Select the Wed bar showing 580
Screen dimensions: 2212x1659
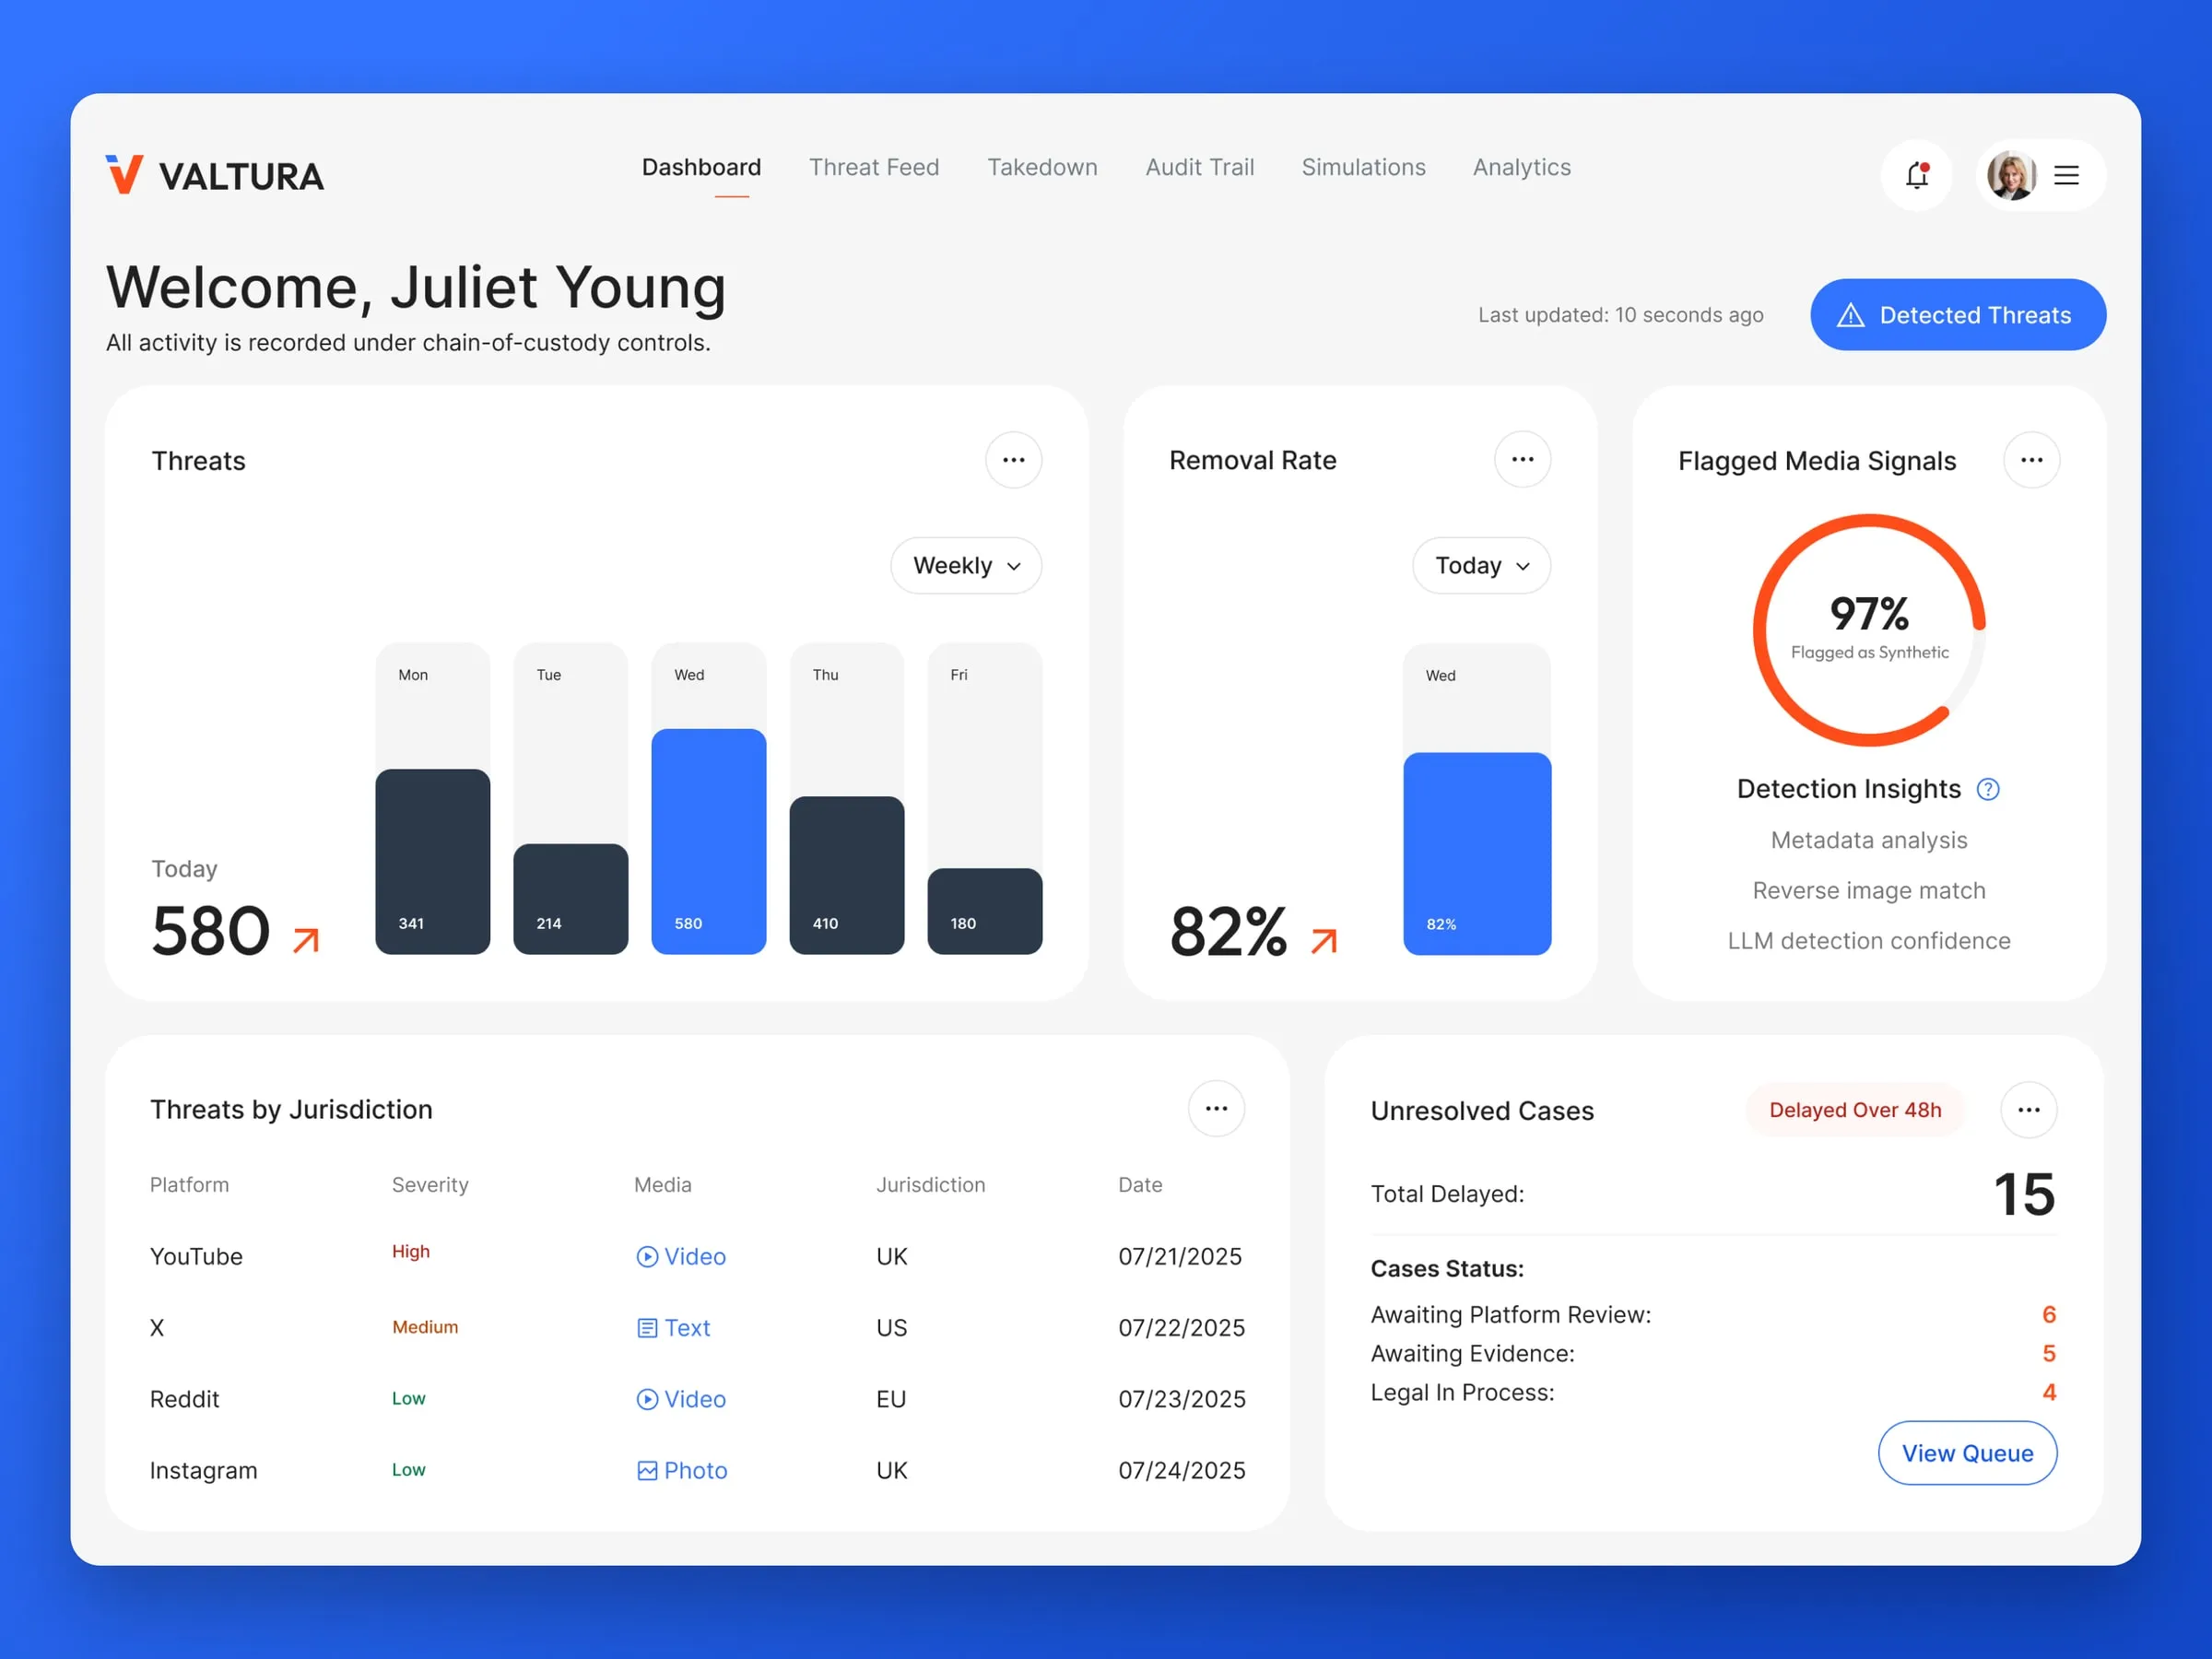pos(708,841)
